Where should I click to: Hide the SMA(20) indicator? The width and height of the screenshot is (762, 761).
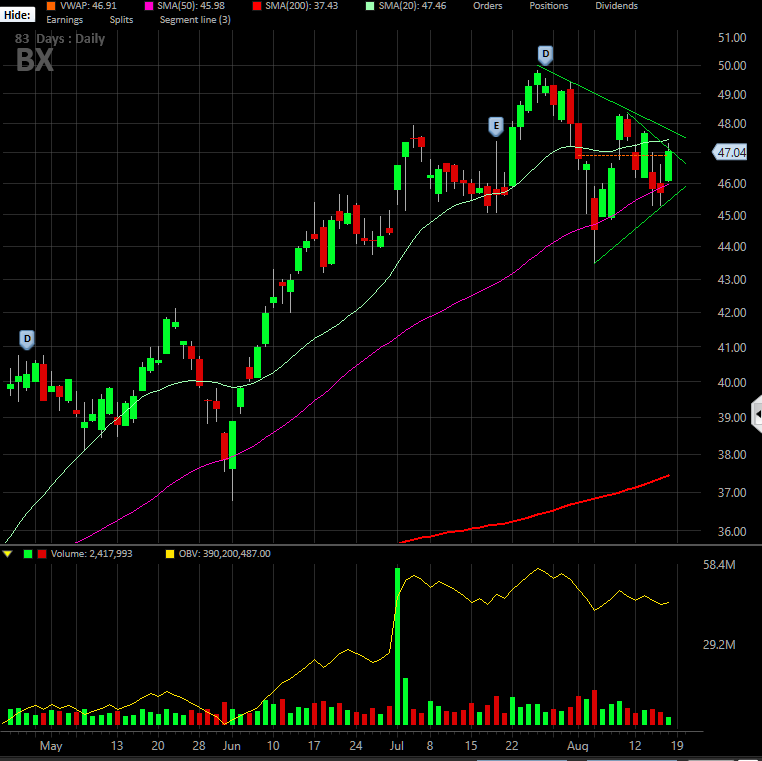point(412,6)
